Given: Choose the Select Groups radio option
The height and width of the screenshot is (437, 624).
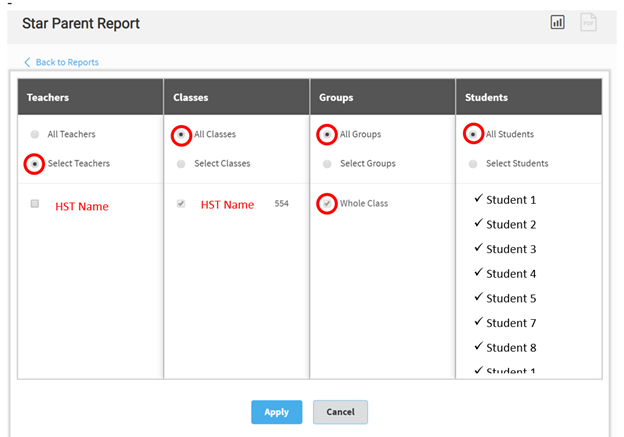Looking at the screenshot, I should pos(327,163).
